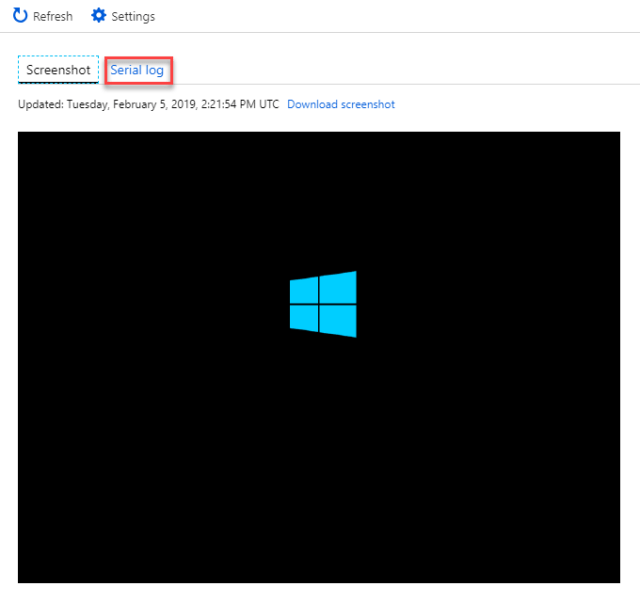The width and height of the screenshot is (640, 602).
Task: Click the 'Updated:' label text
Action: [41, 104]
